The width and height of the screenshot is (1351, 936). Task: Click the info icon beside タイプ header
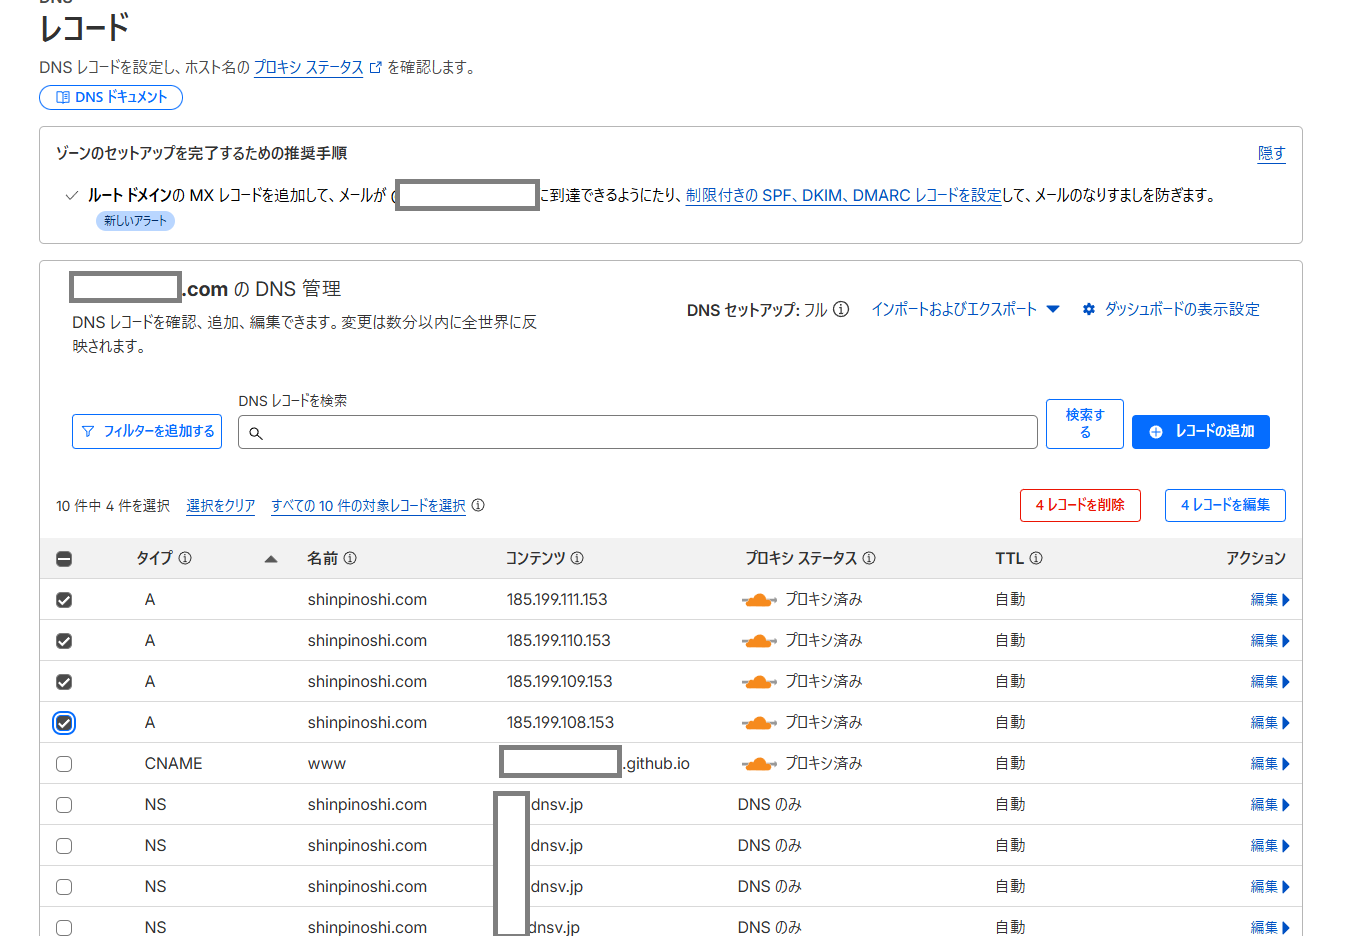[x=185, y=558]
